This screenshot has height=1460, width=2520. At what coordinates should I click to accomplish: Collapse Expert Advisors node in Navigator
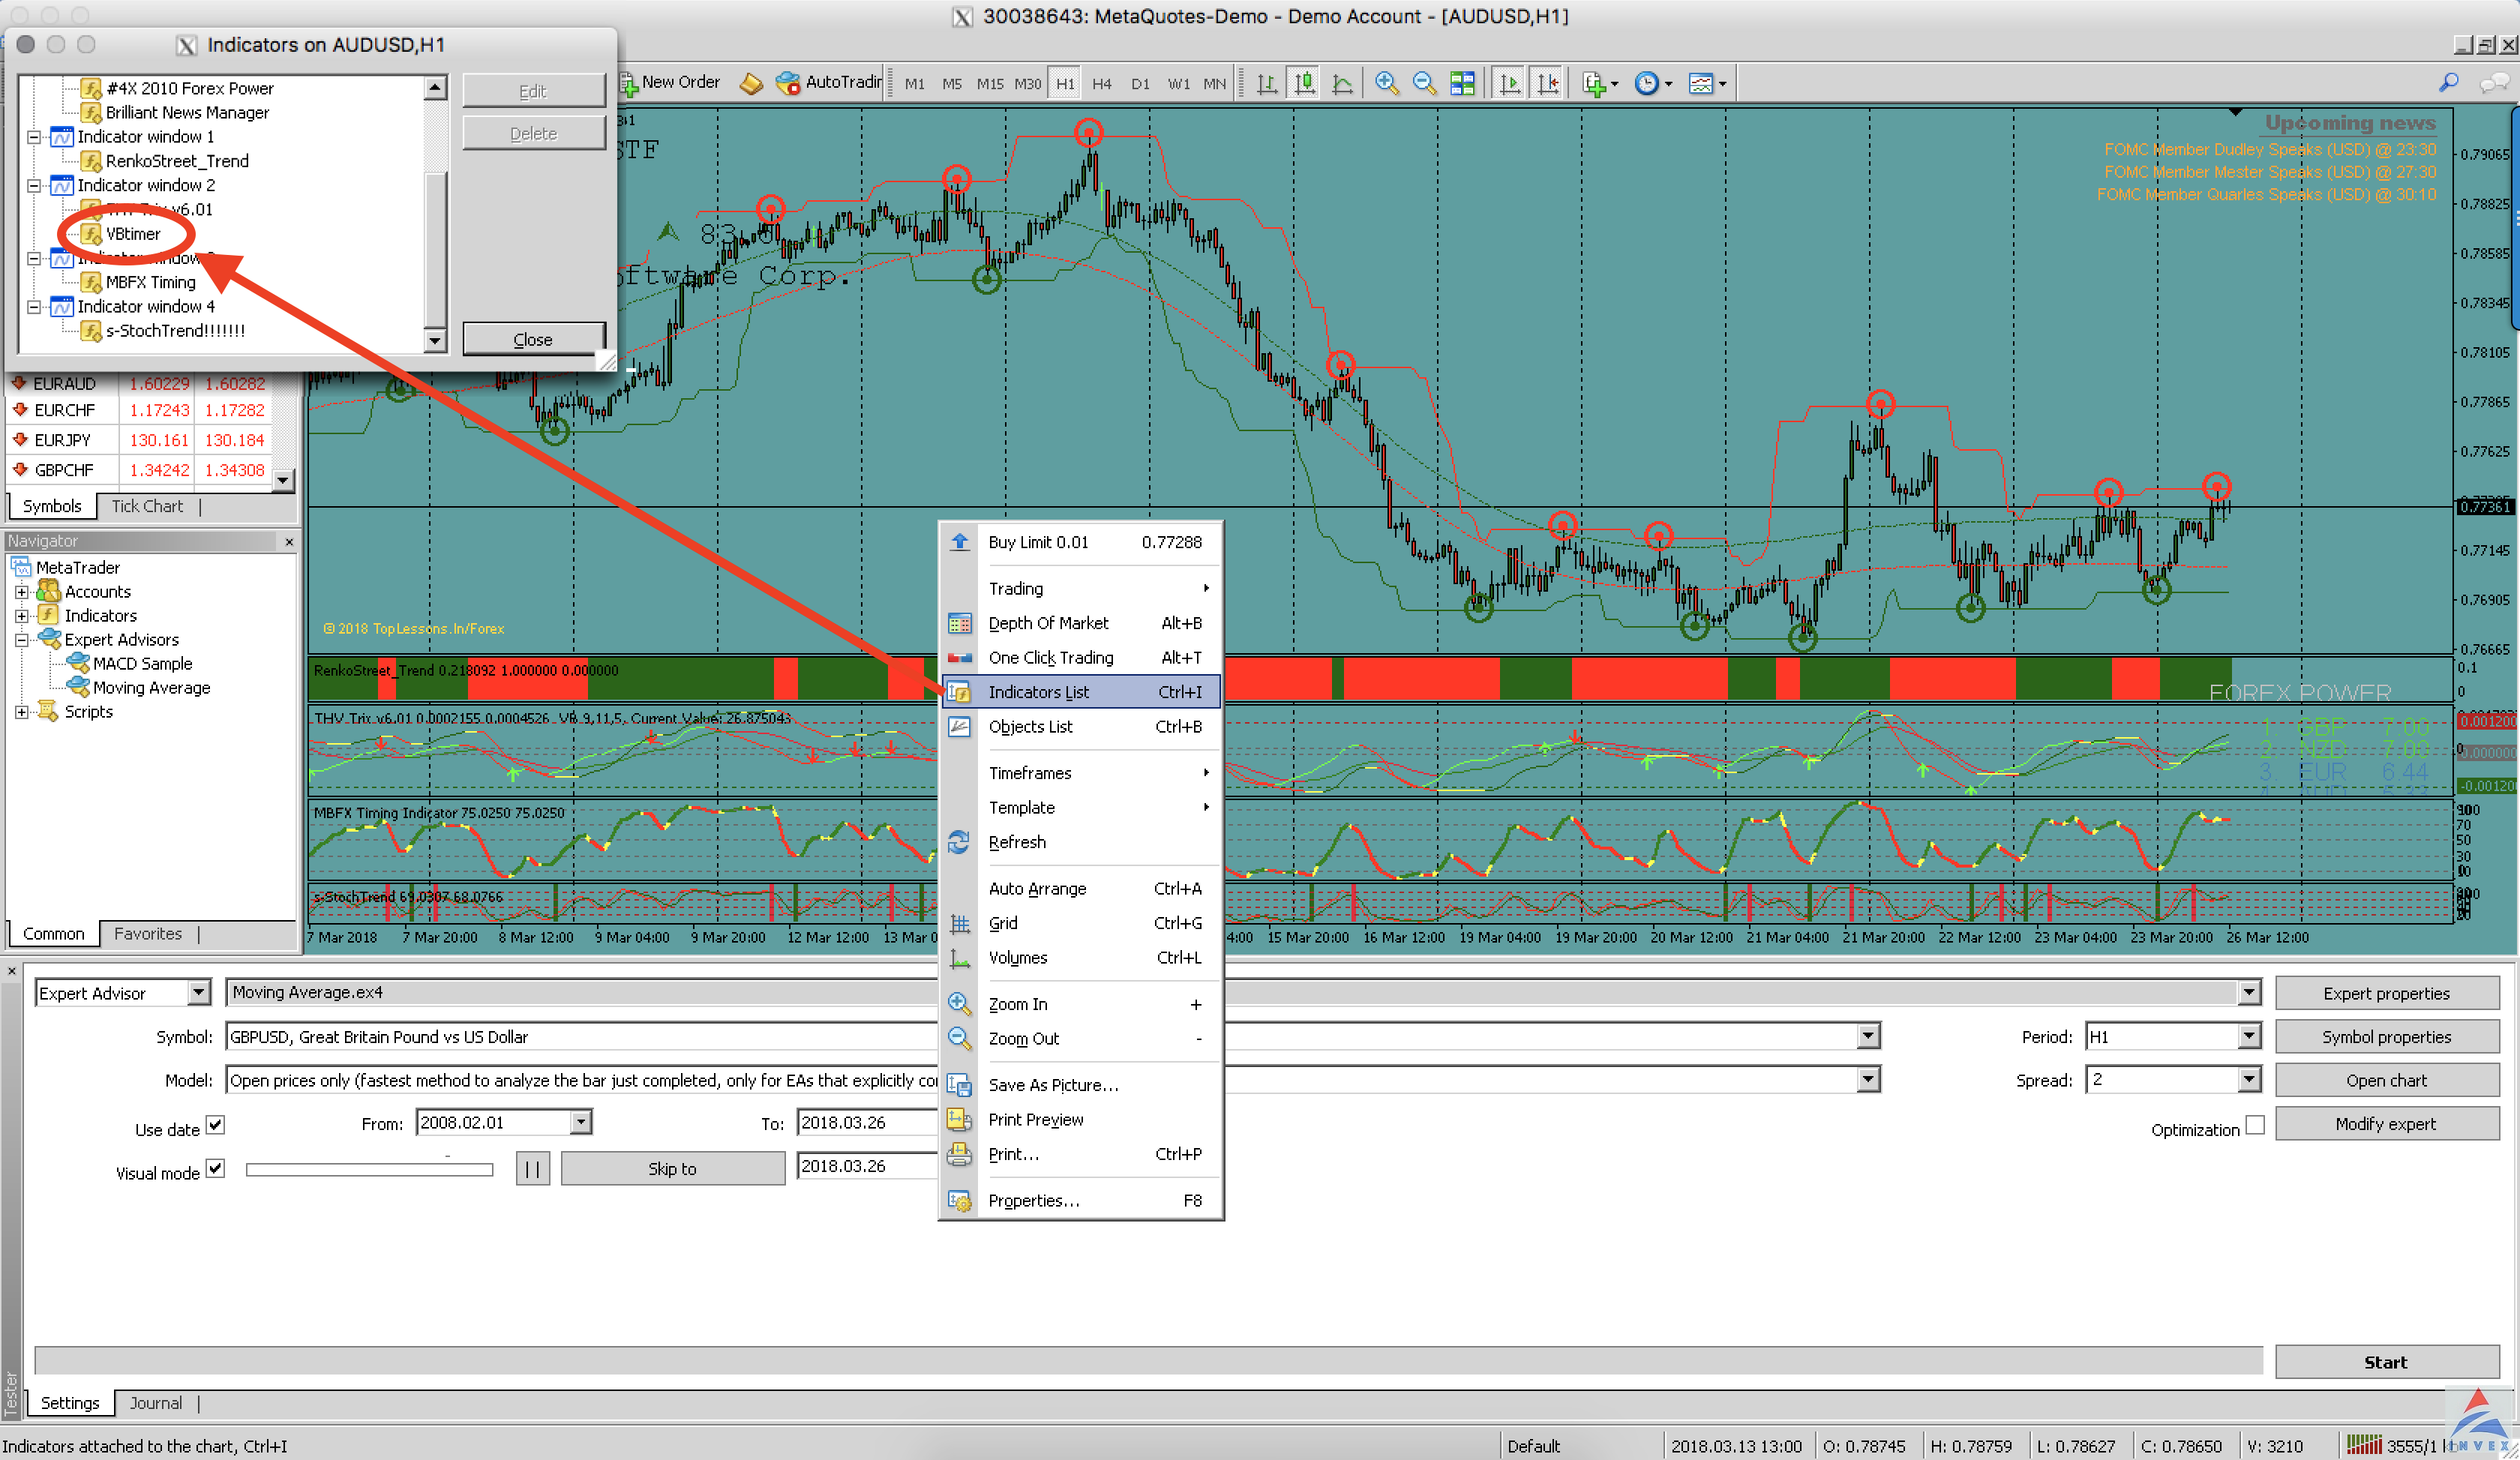click(21, 640)
